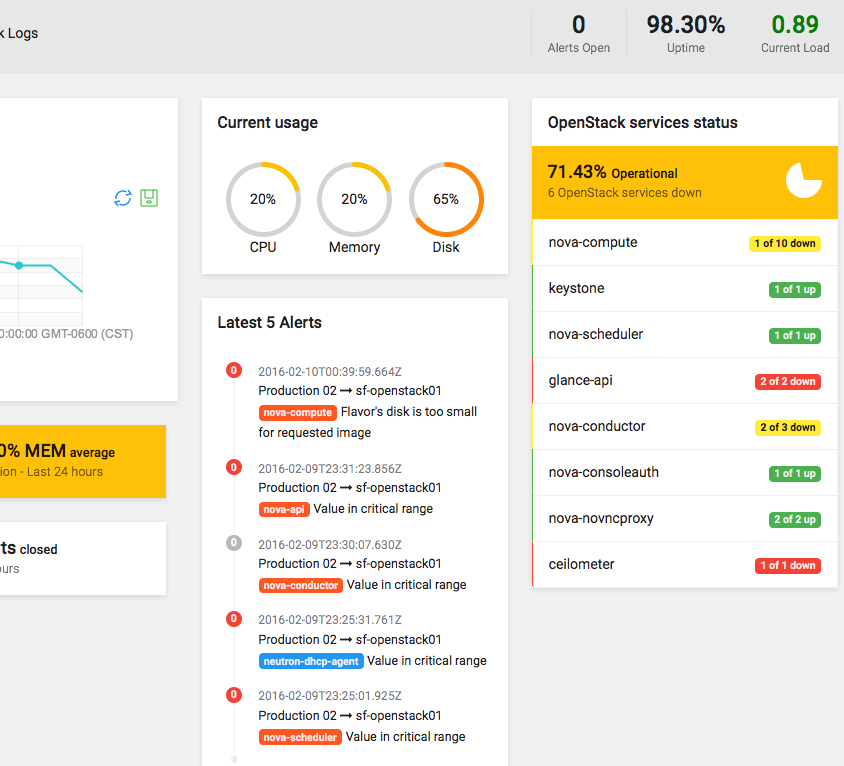Screen dimensions: 844x766
Task: Click the 2016-02-09T23:25:31.761Z timestamp
Action: [330, 620]
